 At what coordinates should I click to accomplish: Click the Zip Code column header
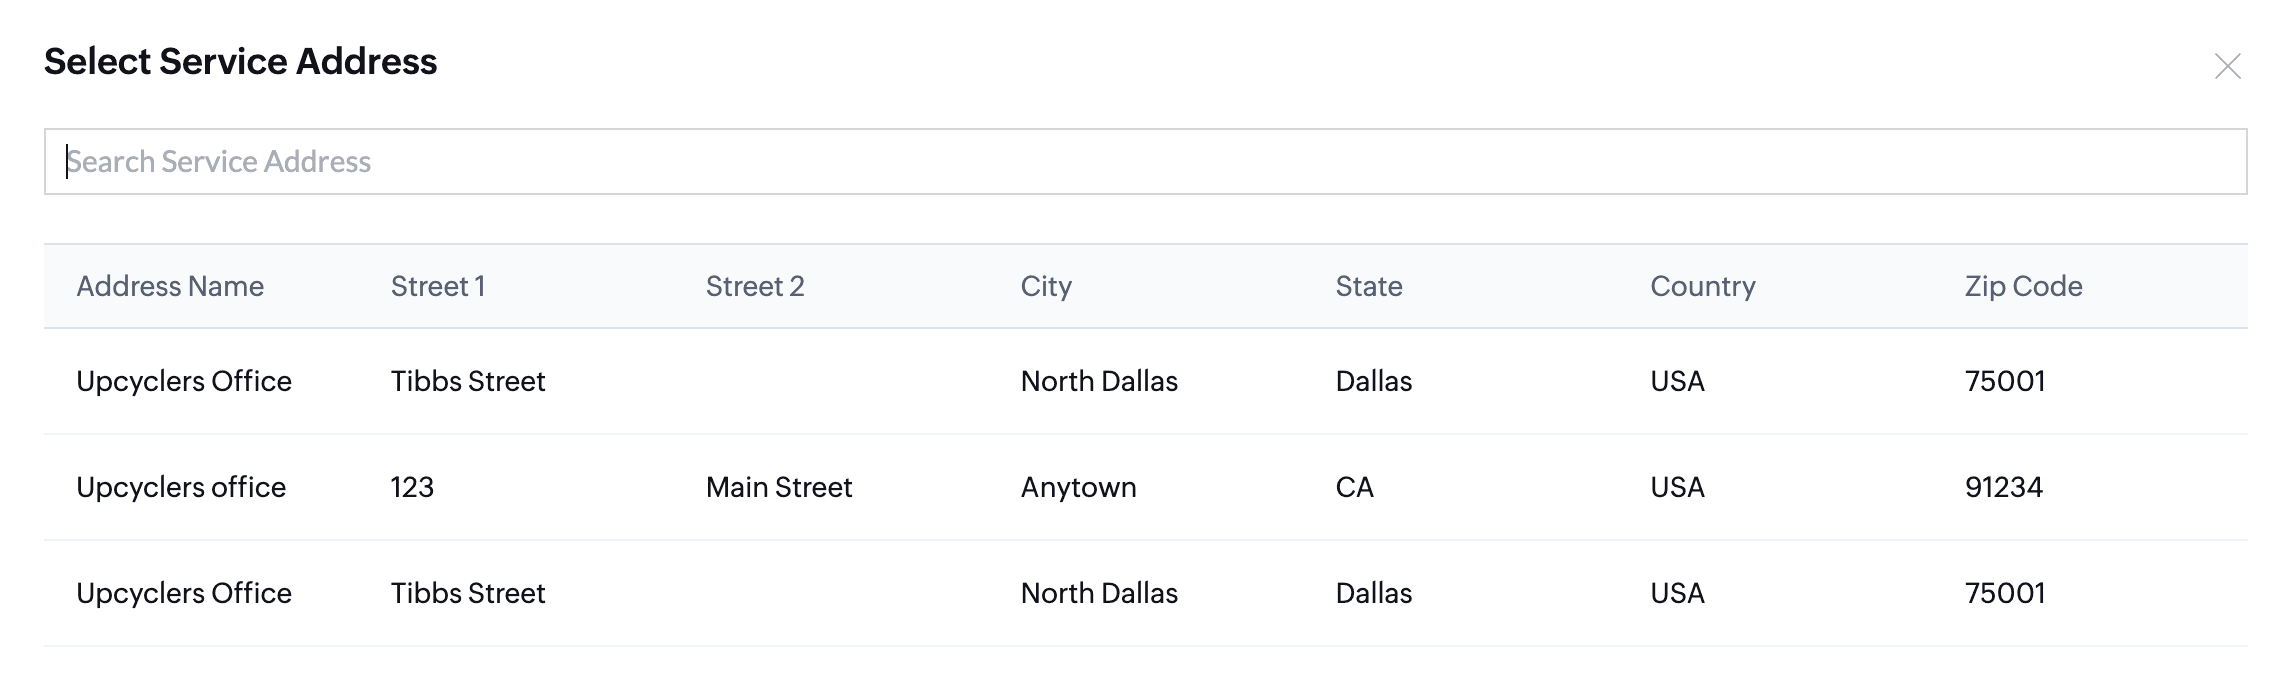(x=2023, y=287)
